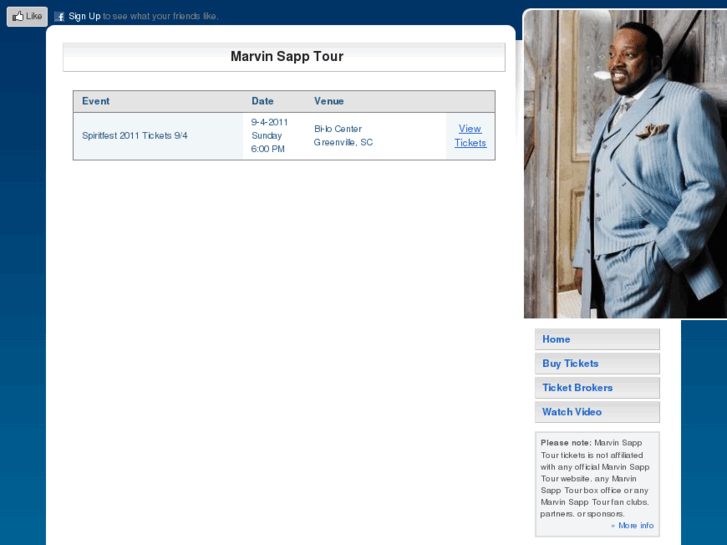Click the Please note disclaimer text

(x=595, y=478)
